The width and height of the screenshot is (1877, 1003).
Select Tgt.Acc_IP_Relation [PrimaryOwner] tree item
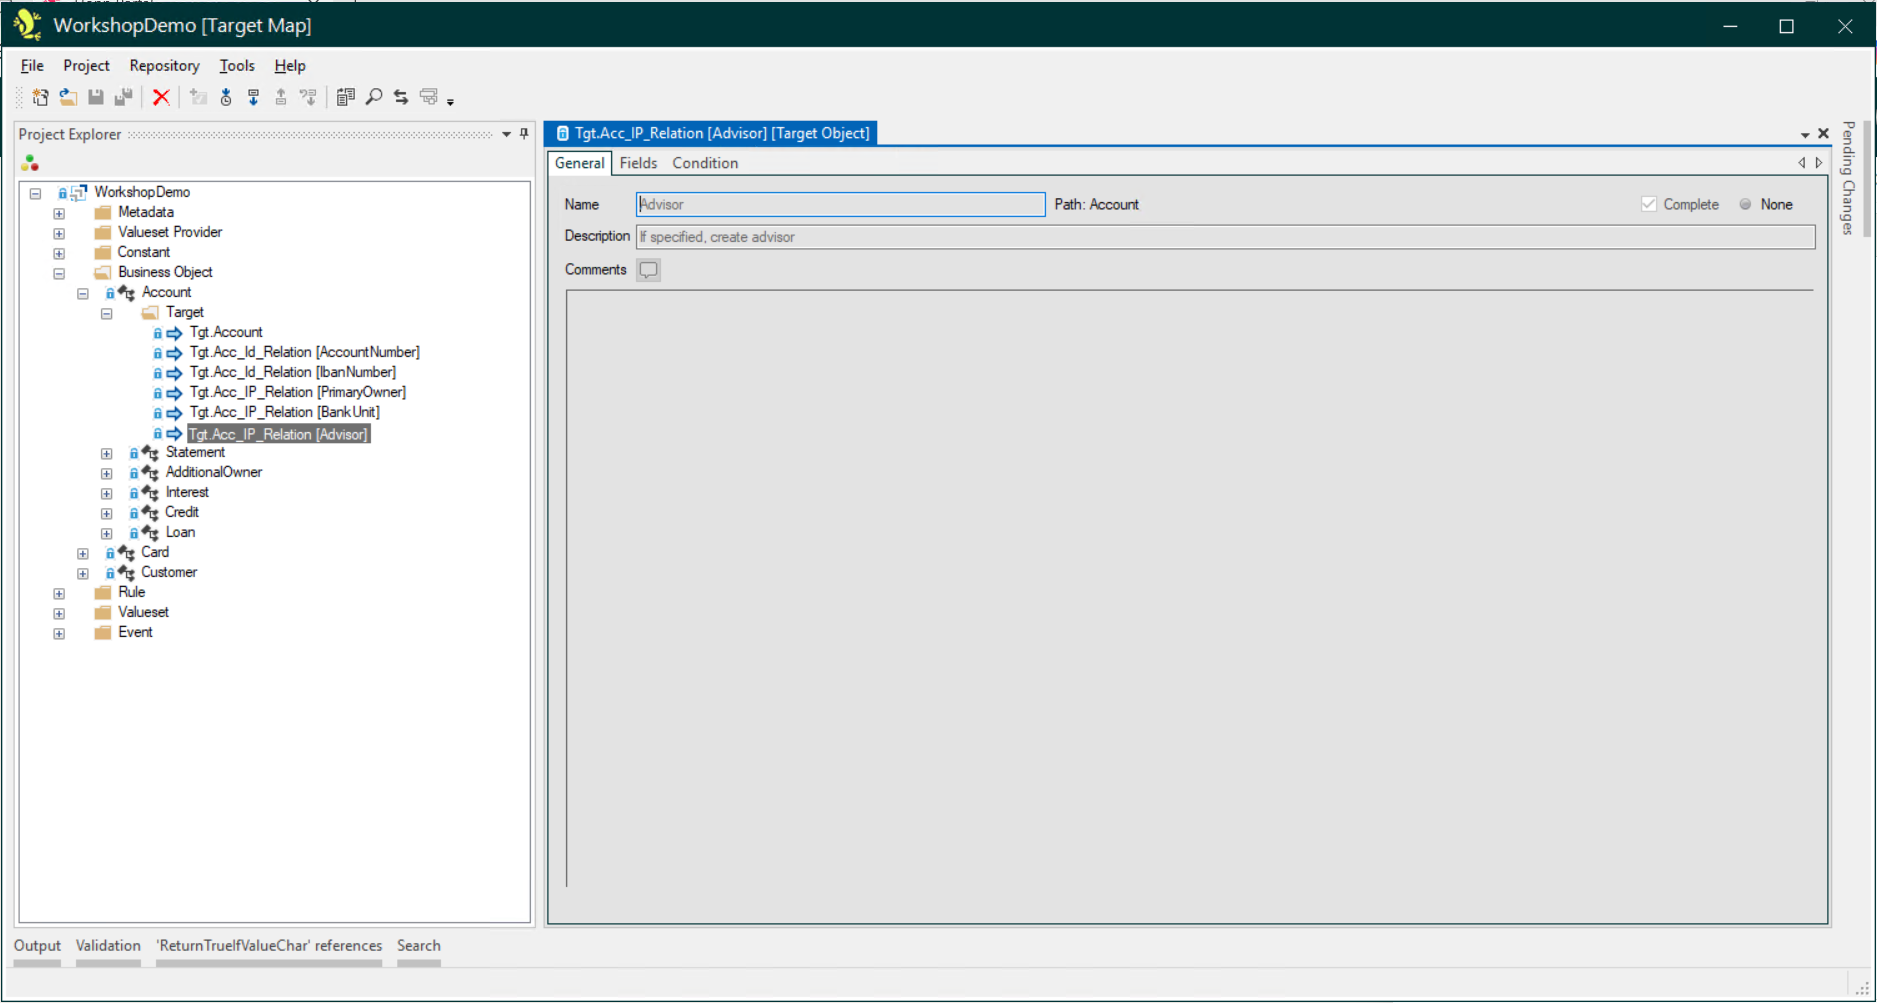pos(297,392)
